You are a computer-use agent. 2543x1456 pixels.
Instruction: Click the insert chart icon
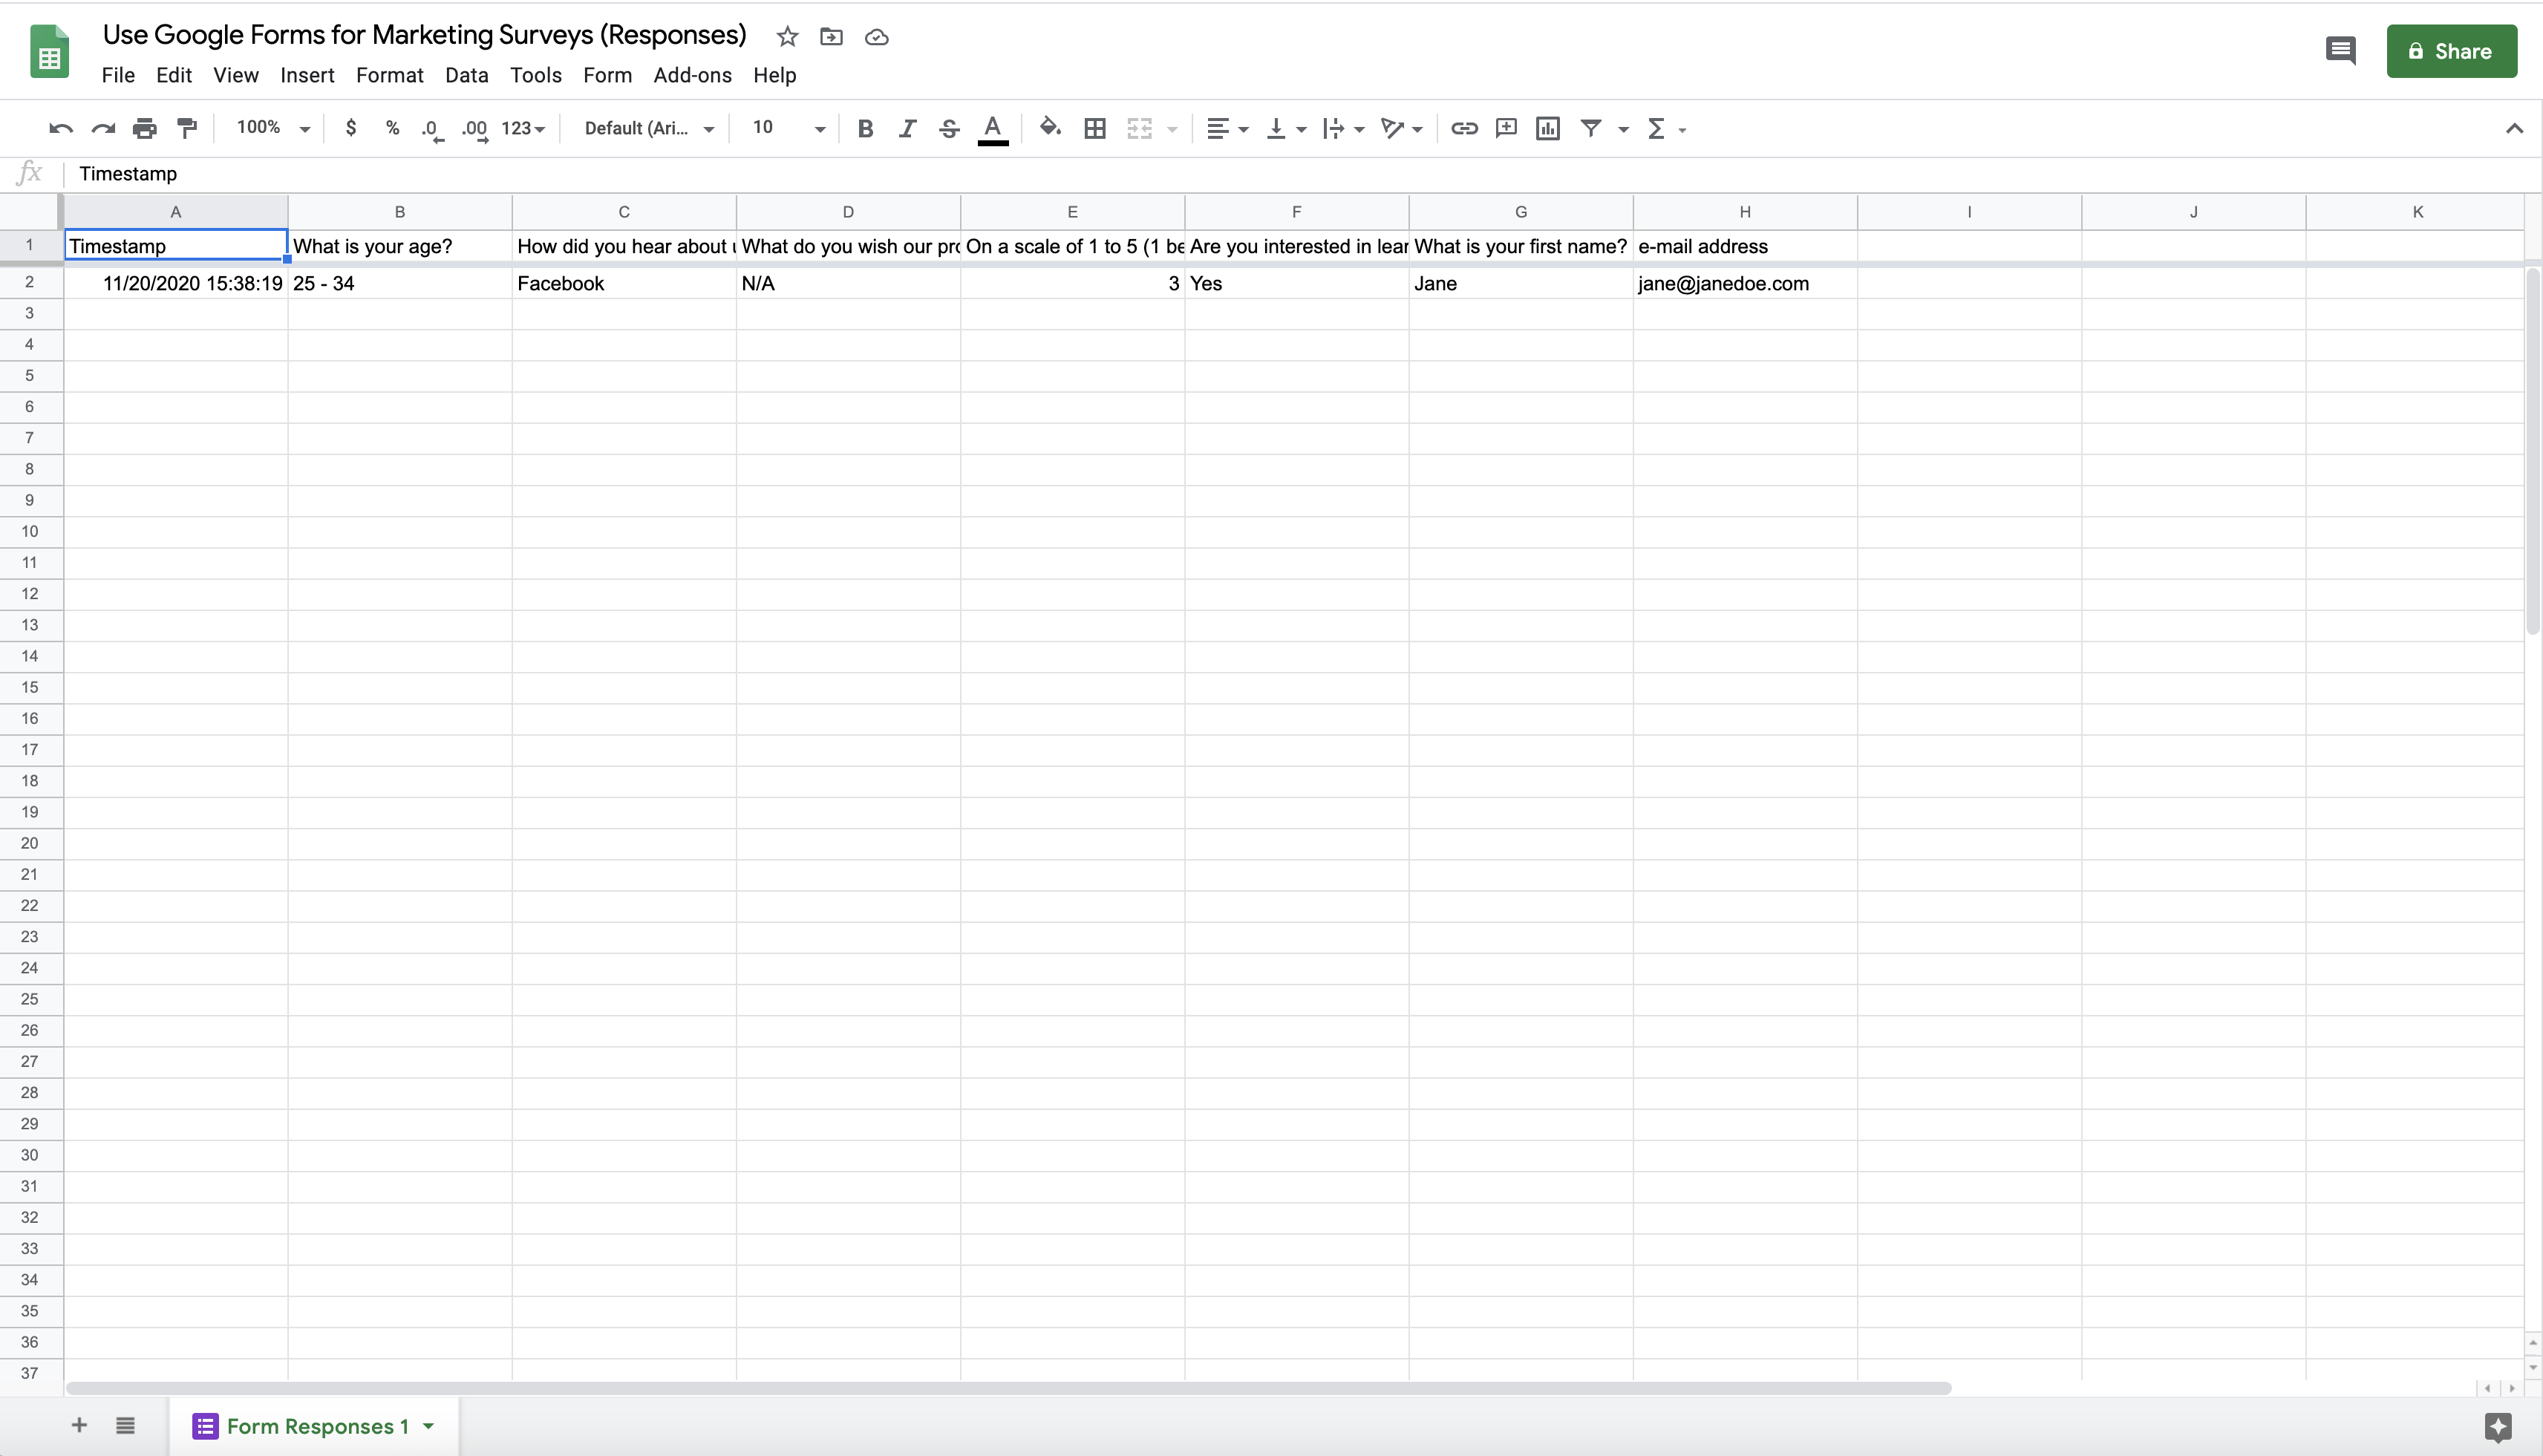[x=1548, y=128]
